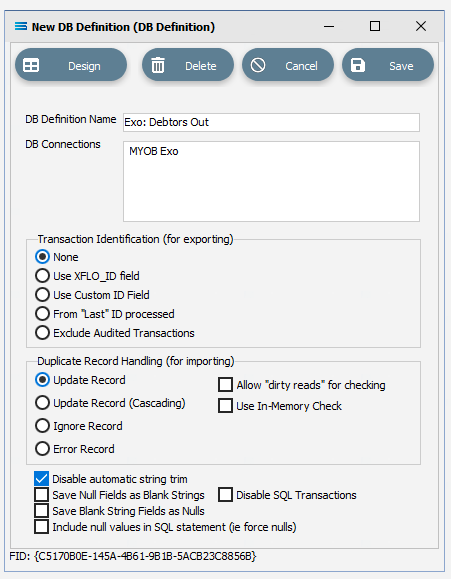Image resolution: width=451 pixels, height=579 pixels.
Task: Click the DB Definition Name field
Action: [x=271, y=122]
